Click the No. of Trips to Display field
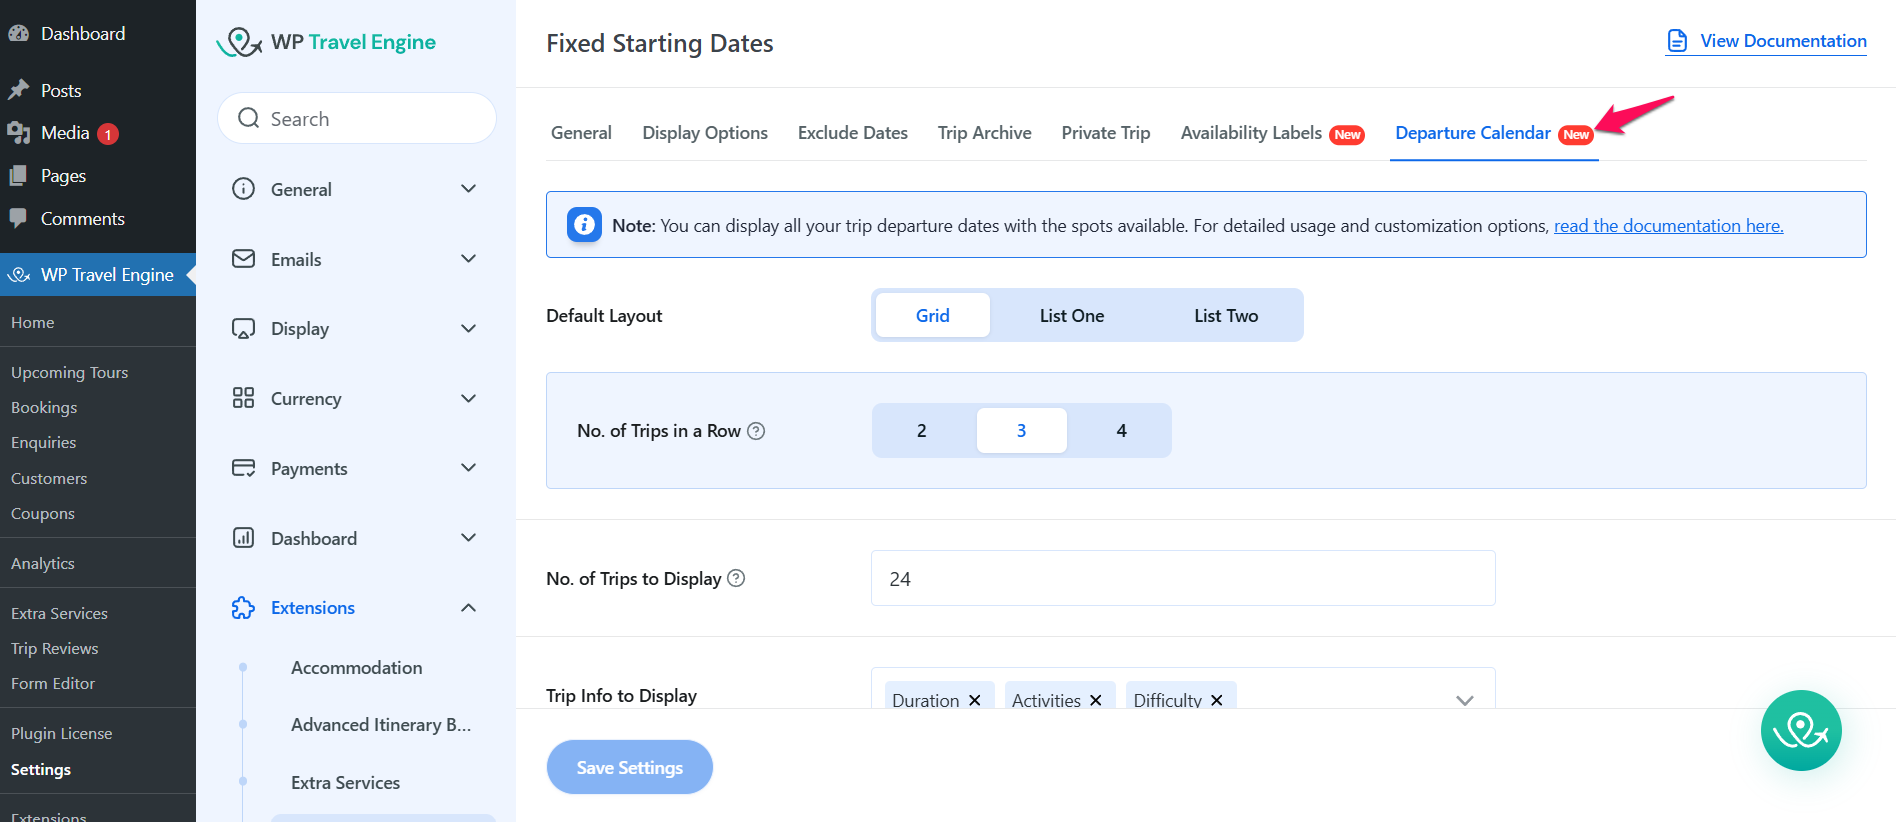 pos(1182,578)
